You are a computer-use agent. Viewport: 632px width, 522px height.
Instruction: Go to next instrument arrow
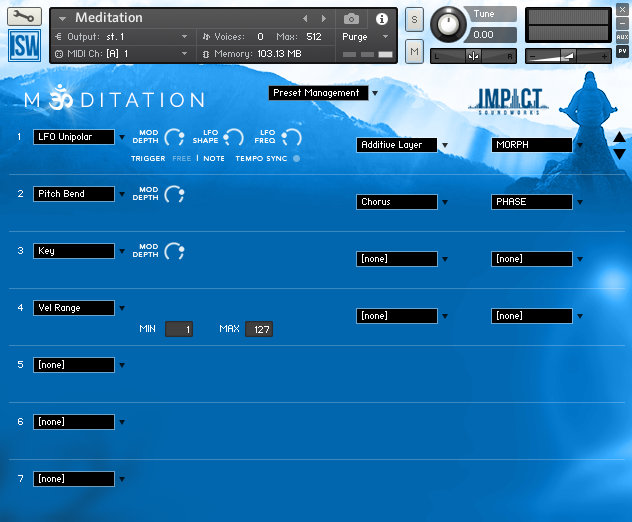tap(323, 19)
